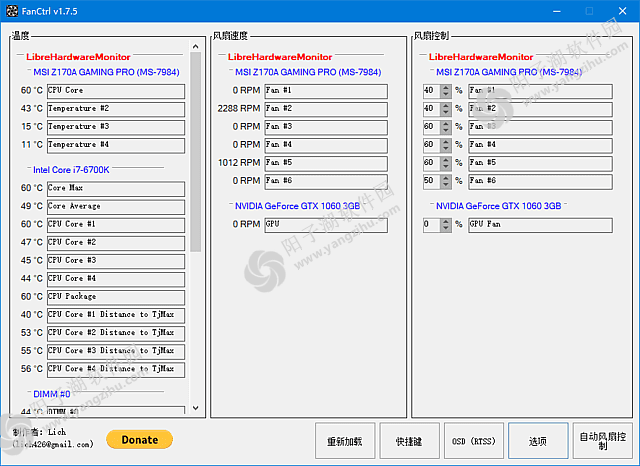
Task: Increase Fan #5 control percentage with up arrow
Action: (446, 159)
